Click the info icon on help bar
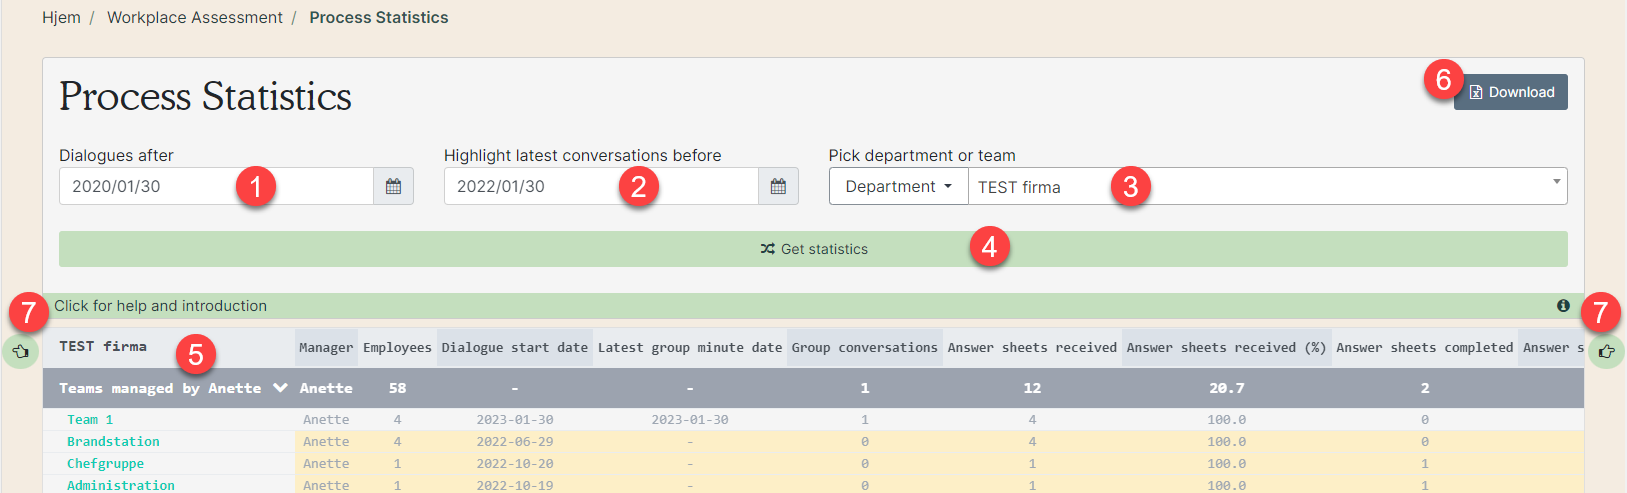Viewport: 1627px width, 493px height. [x=1563, y=306]
